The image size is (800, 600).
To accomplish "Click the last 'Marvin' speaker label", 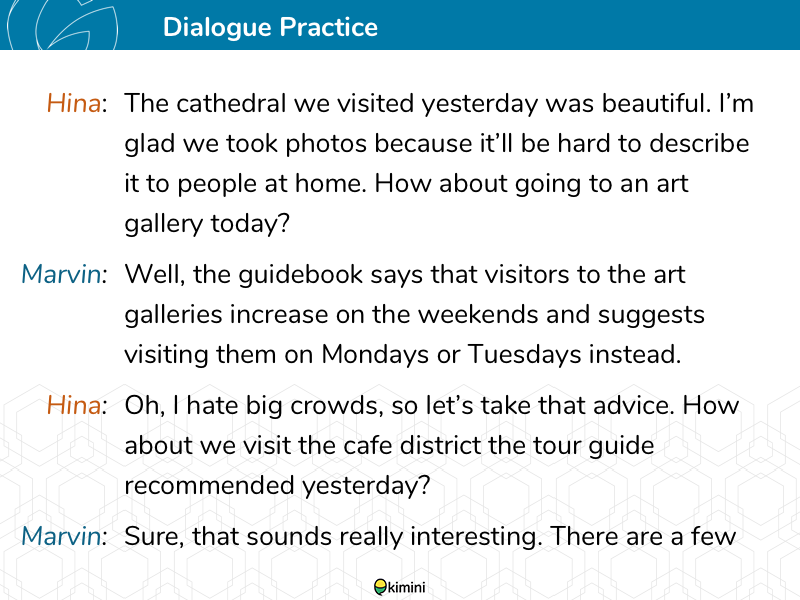I will click(x=61, y=537).
